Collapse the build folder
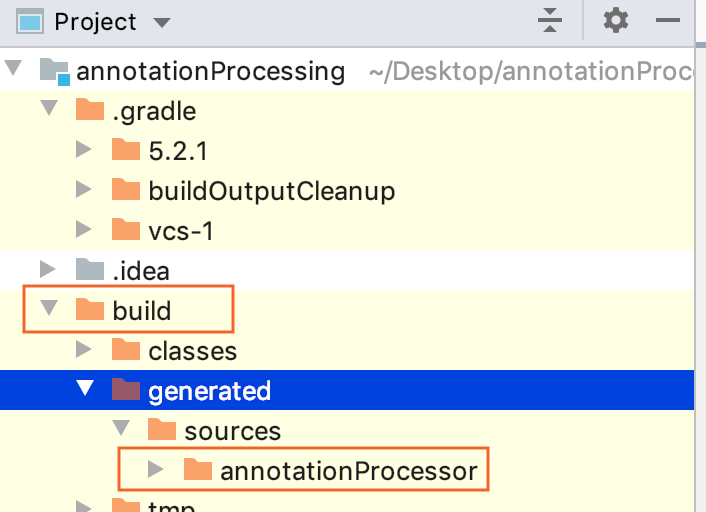706x512 pixels. (50, 310)
